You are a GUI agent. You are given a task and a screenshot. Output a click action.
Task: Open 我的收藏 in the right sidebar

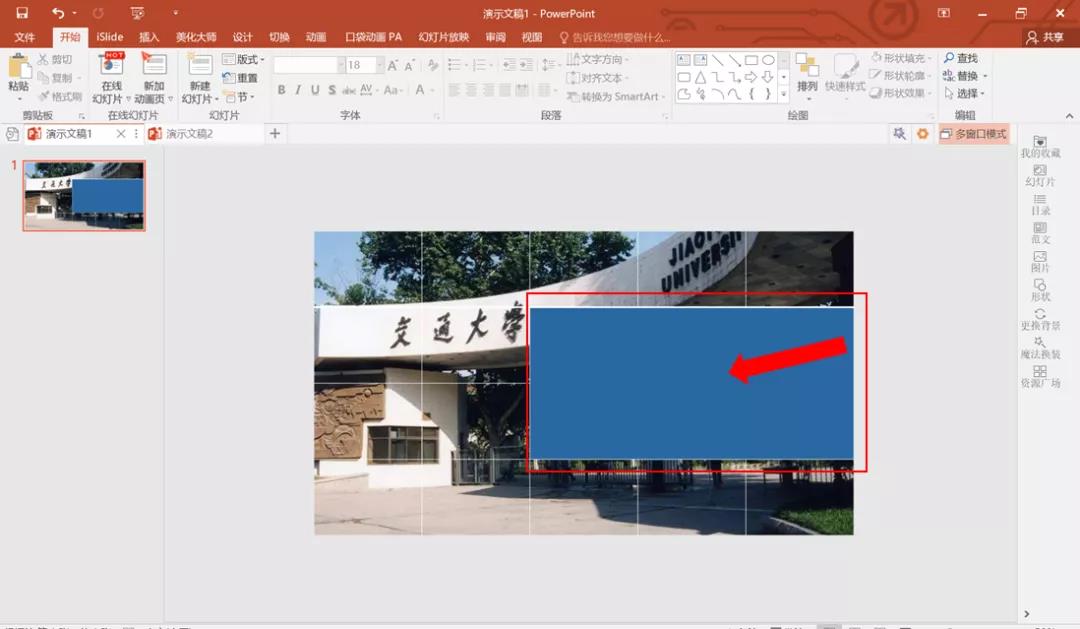pos(1040,147)
